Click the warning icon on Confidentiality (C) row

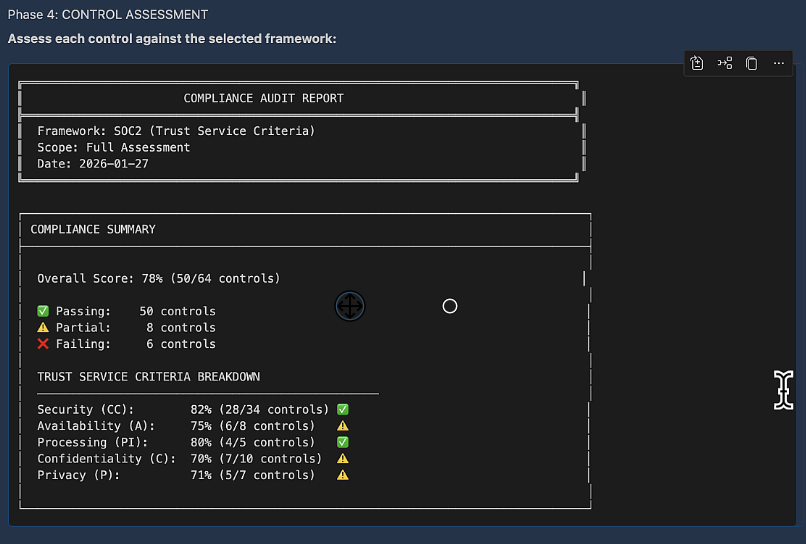click(343, 459)
